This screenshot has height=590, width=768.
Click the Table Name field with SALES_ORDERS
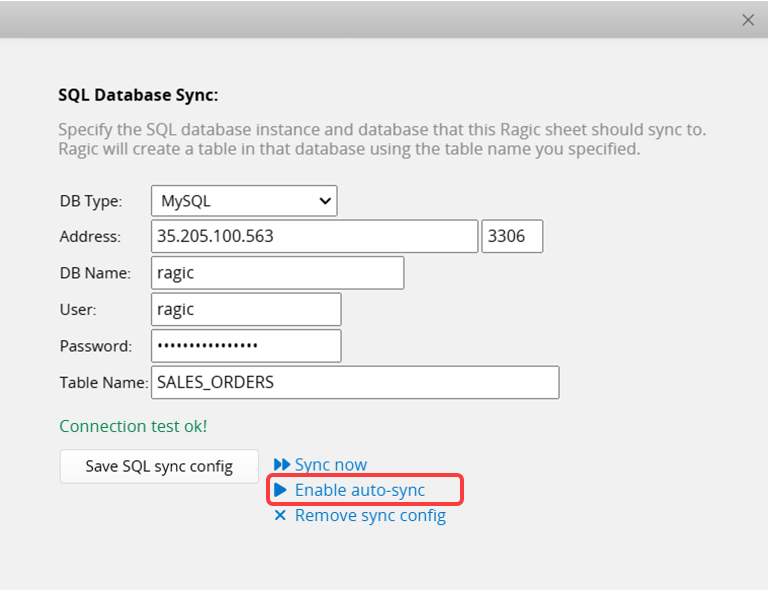click(354, 382)
